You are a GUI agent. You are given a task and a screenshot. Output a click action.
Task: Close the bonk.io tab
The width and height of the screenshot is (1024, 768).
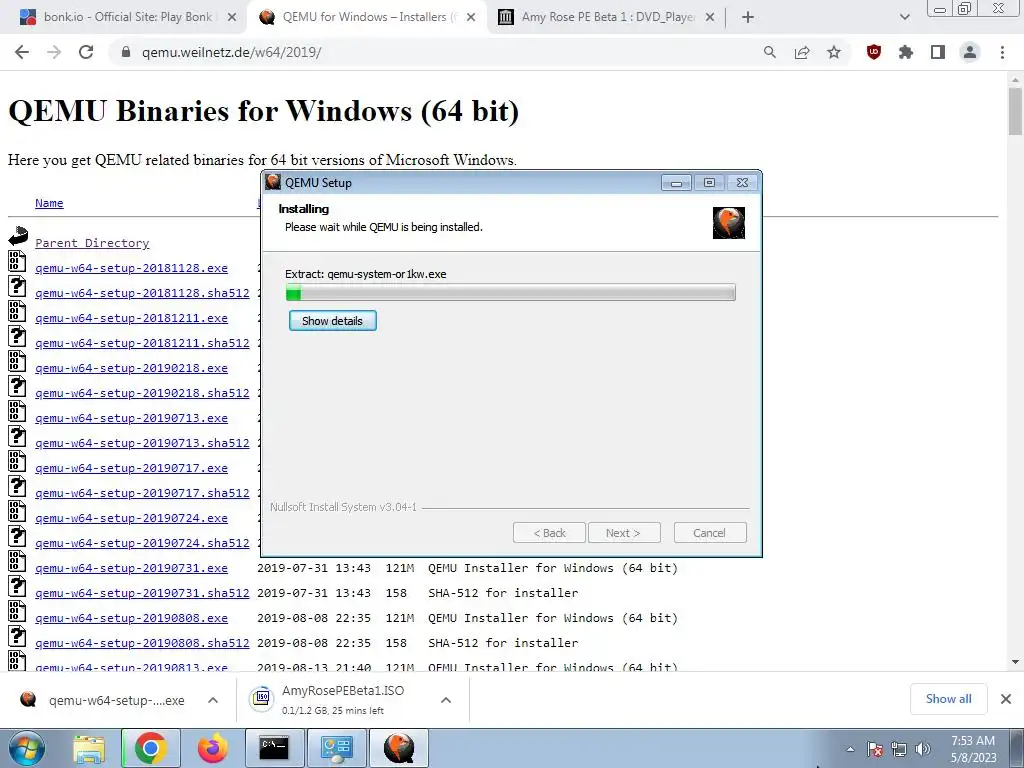tap(232, 17)
